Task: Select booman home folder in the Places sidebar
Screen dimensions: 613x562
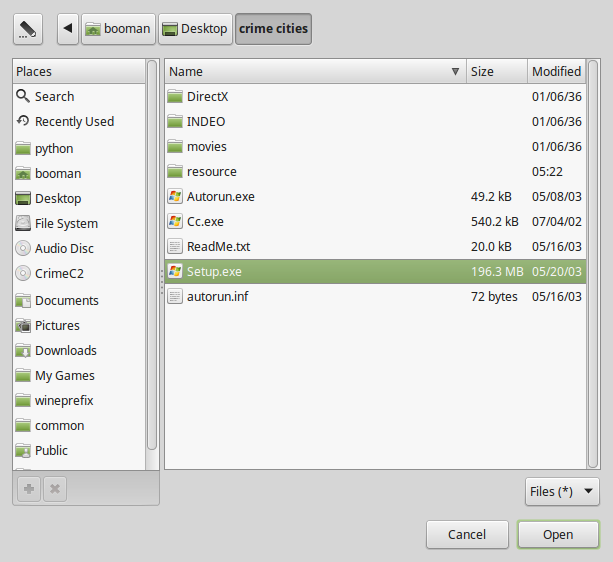Action: (79, 174)
